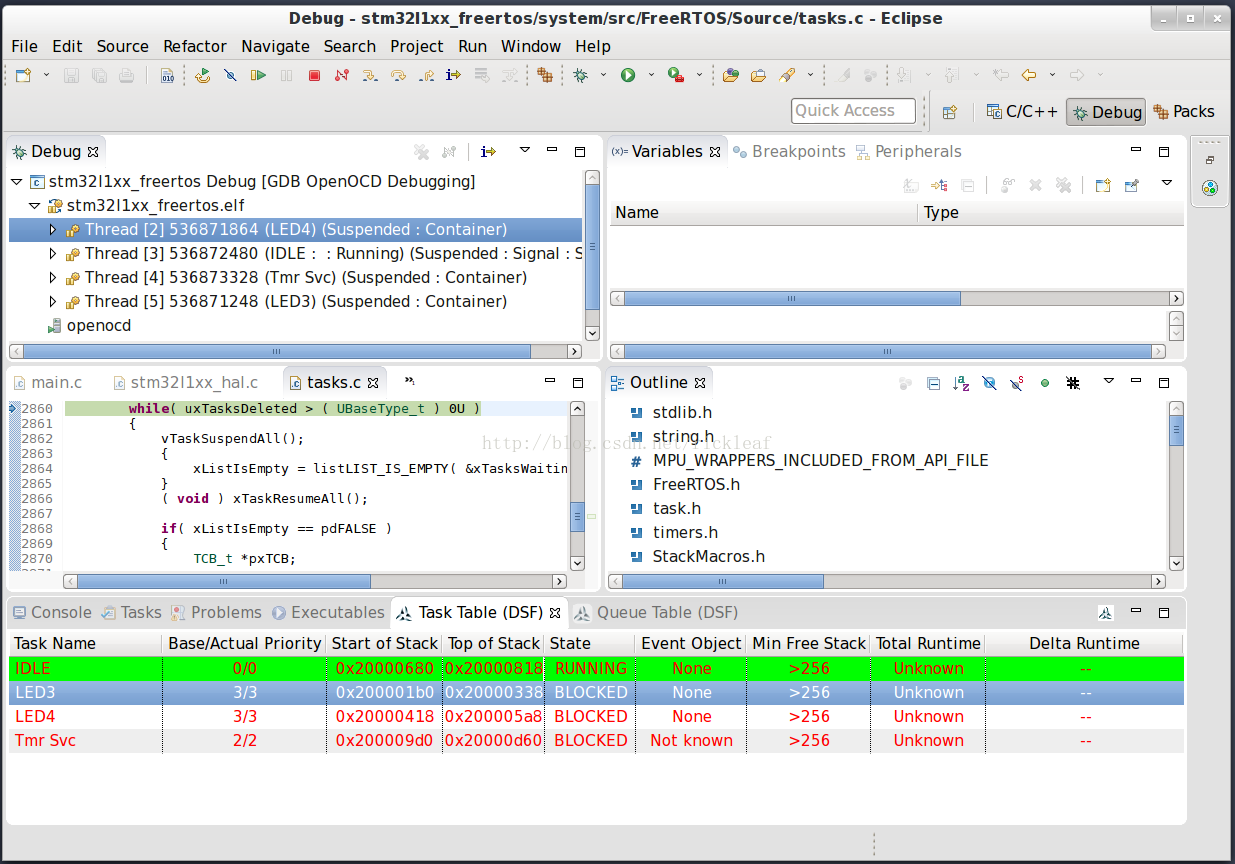The width and height of the screenshot is (1235, 864).
Task: Select the LED4 row in Task Table
Action: 596,716
